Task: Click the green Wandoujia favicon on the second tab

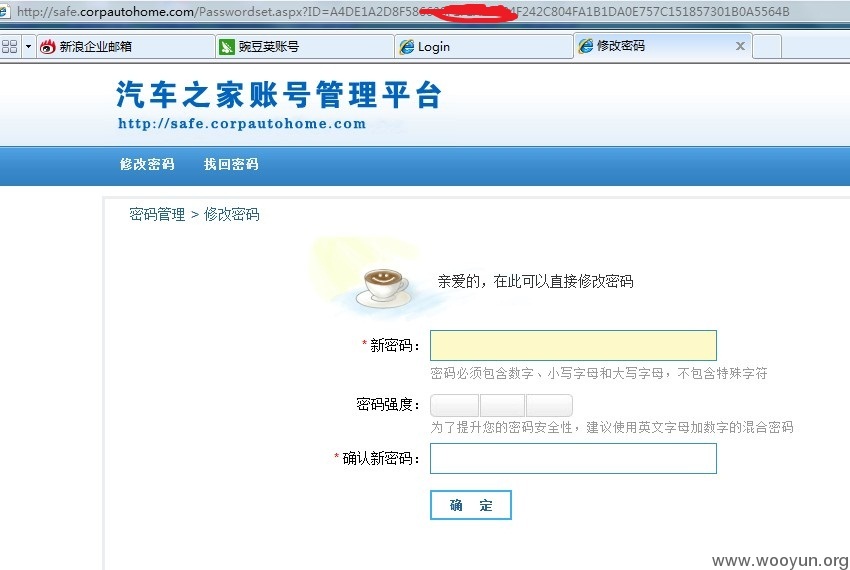Action: (x=227, y=47)
